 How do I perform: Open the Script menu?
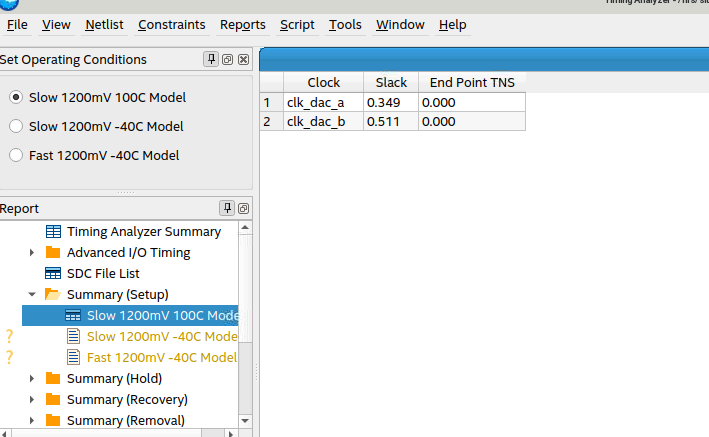tap(297, 24)
